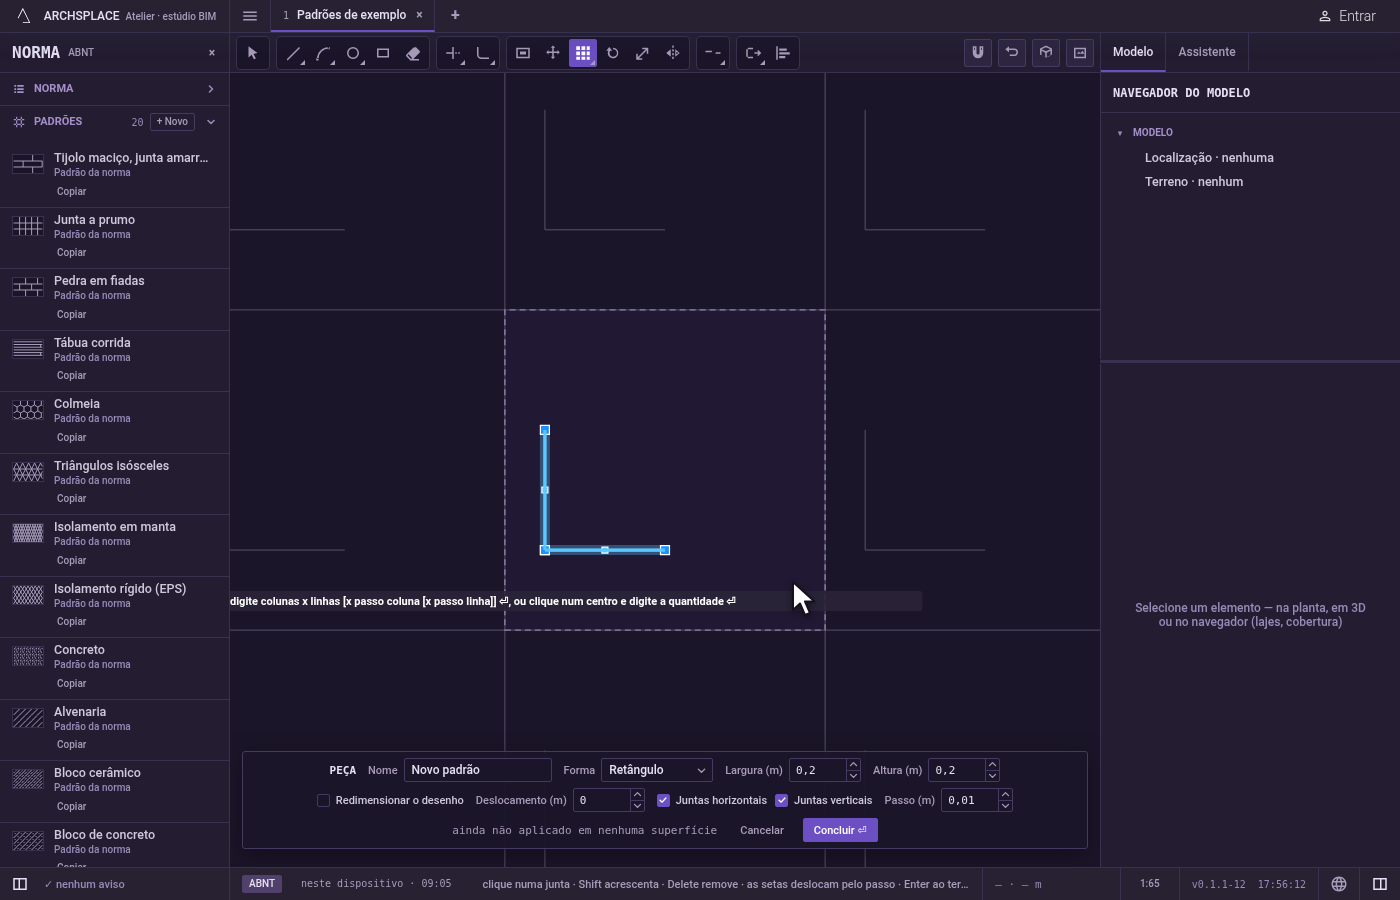Click the align left tool
This screenshot has width=1400, height=900.
pos(783,53)
